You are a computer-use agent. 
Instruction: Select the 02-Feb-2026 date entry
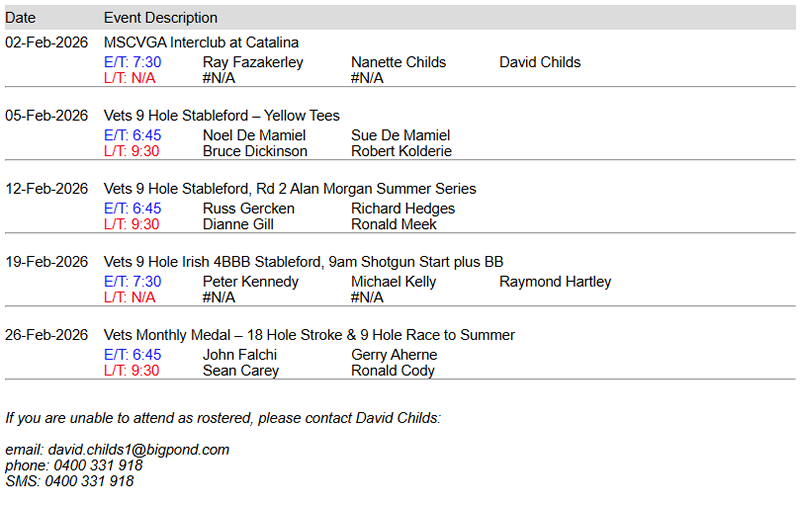pyautogui.click(x=47, y=43)
